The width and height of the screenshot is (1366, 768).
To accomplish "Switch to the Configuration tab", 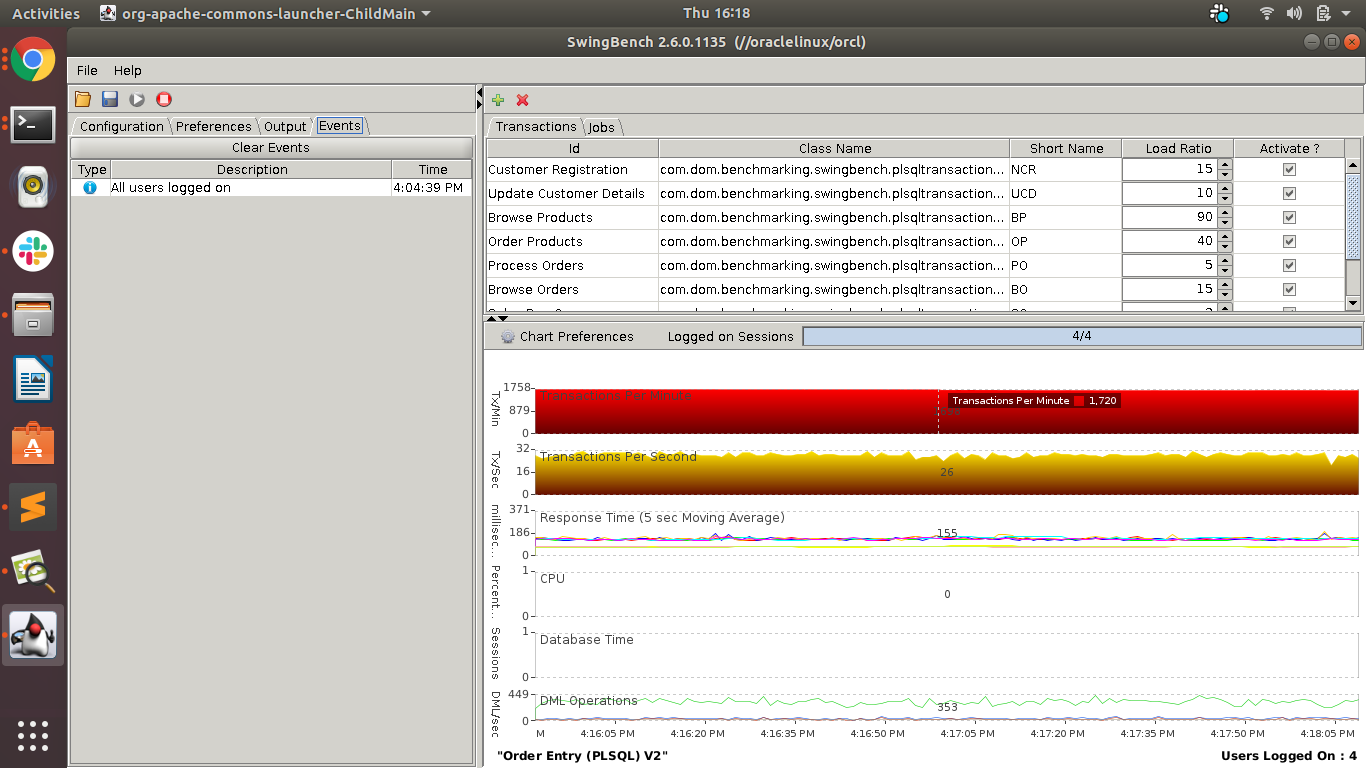I will 121,126.
